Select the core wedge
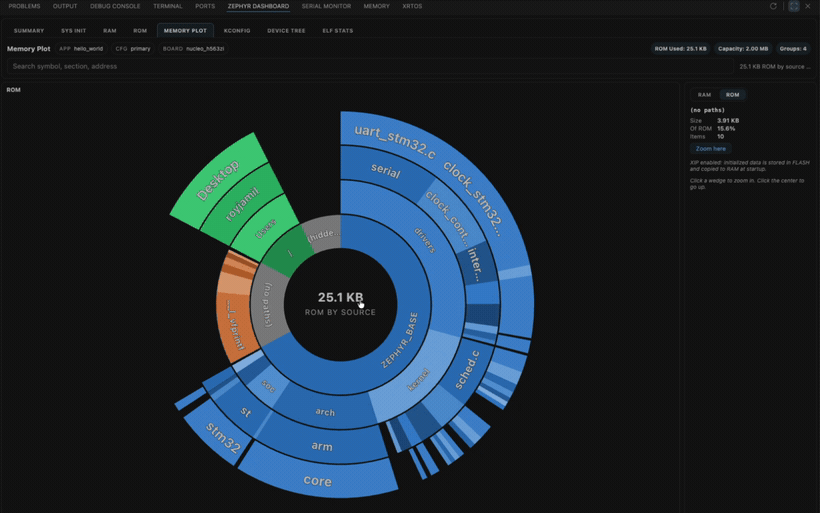 click(317, 481)
